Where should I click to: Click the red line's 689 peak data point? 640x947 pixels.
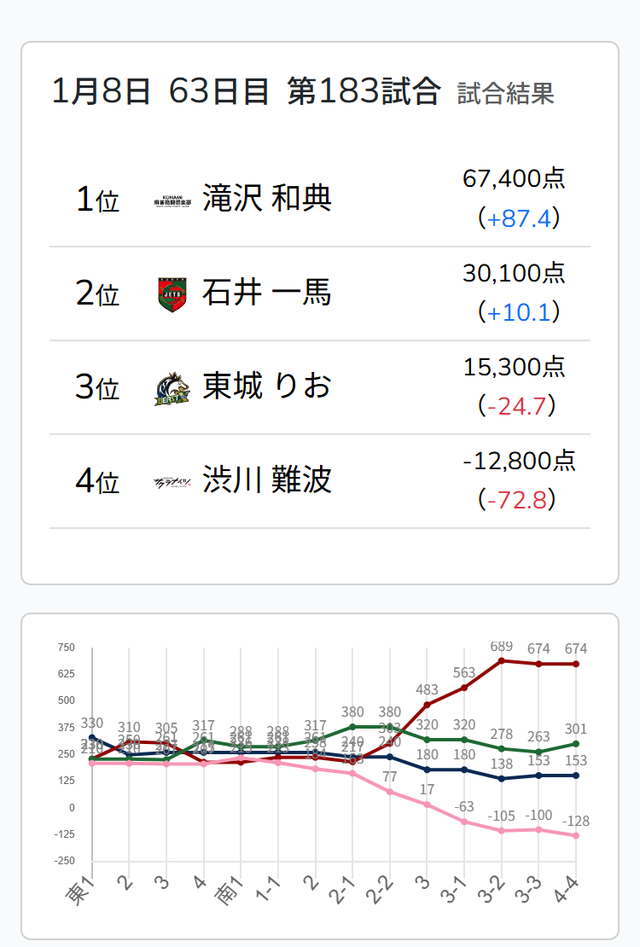click(x=501, y=660)
